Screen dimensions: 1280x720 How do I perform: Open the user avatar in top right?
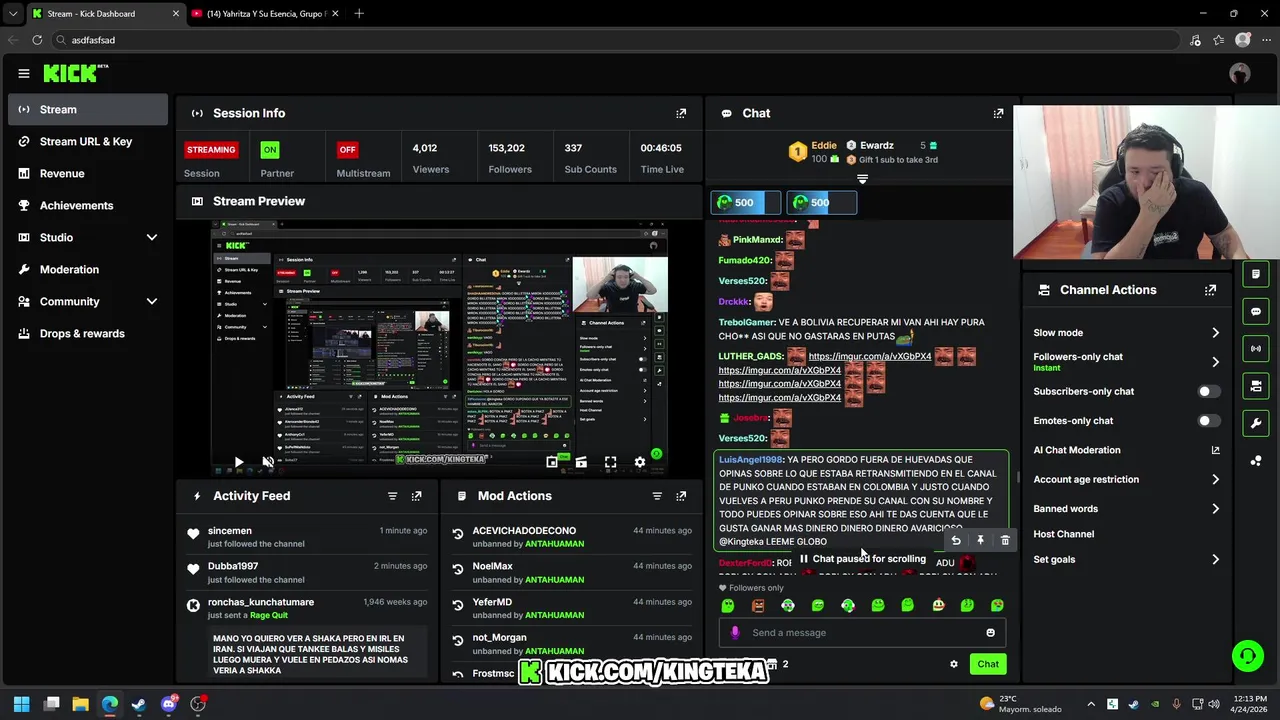(1240, 73)
